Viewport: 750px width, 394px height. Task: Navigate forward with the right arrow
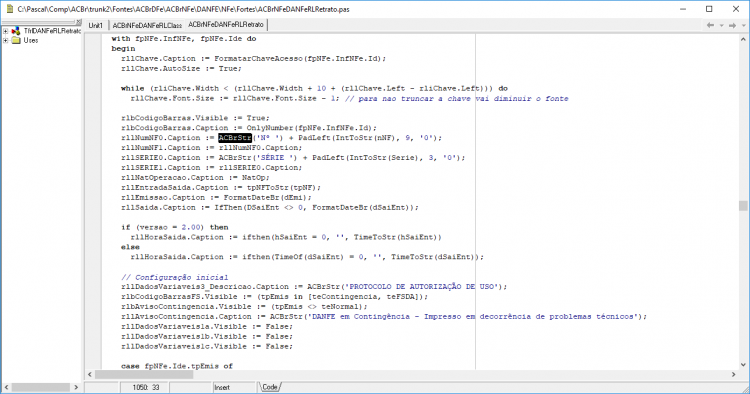pos(732,25)
